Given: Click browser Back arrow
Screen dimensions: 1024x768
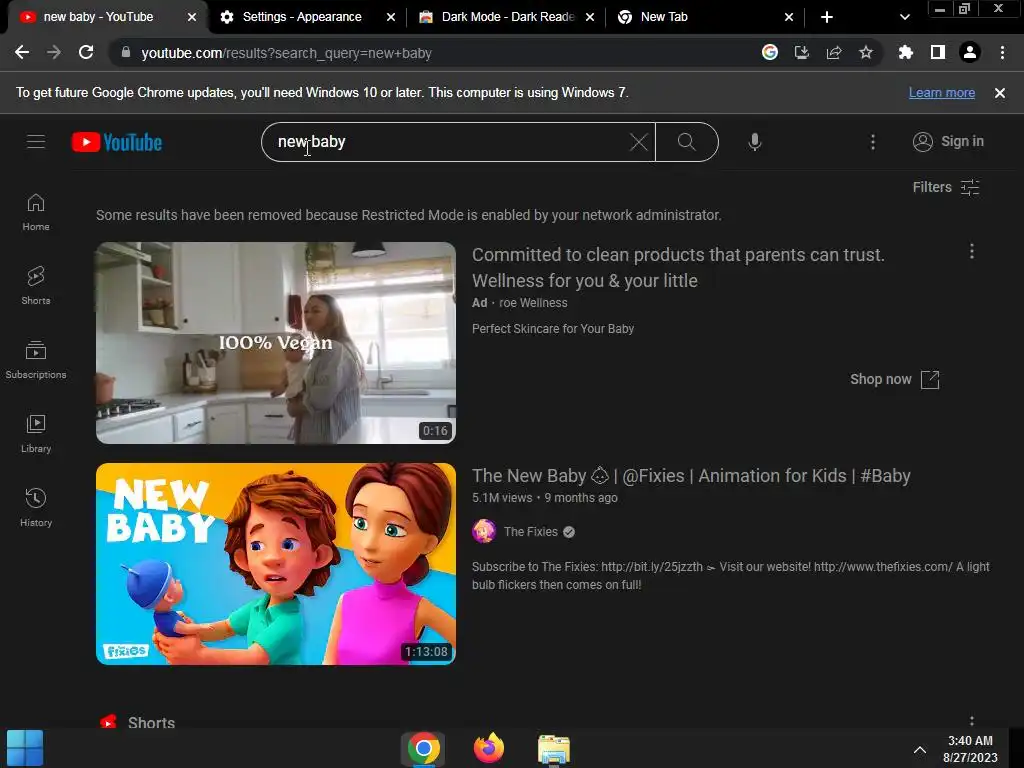Looking at the screenshot, I should click(x=22, y=53).
